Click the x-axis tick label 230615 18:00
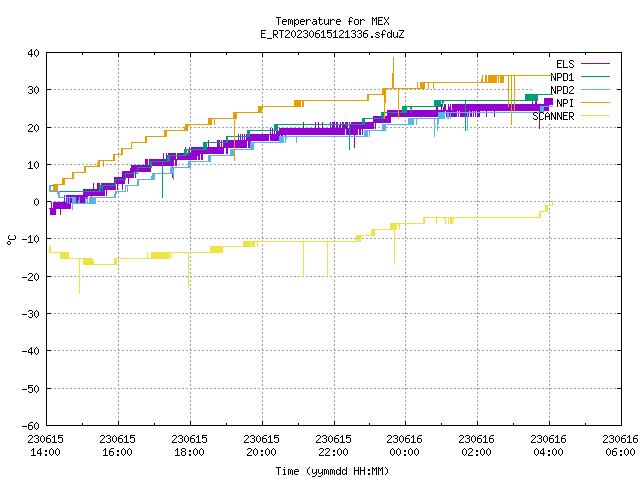Screen dimensions: 640x480 (x=189, y=446)
